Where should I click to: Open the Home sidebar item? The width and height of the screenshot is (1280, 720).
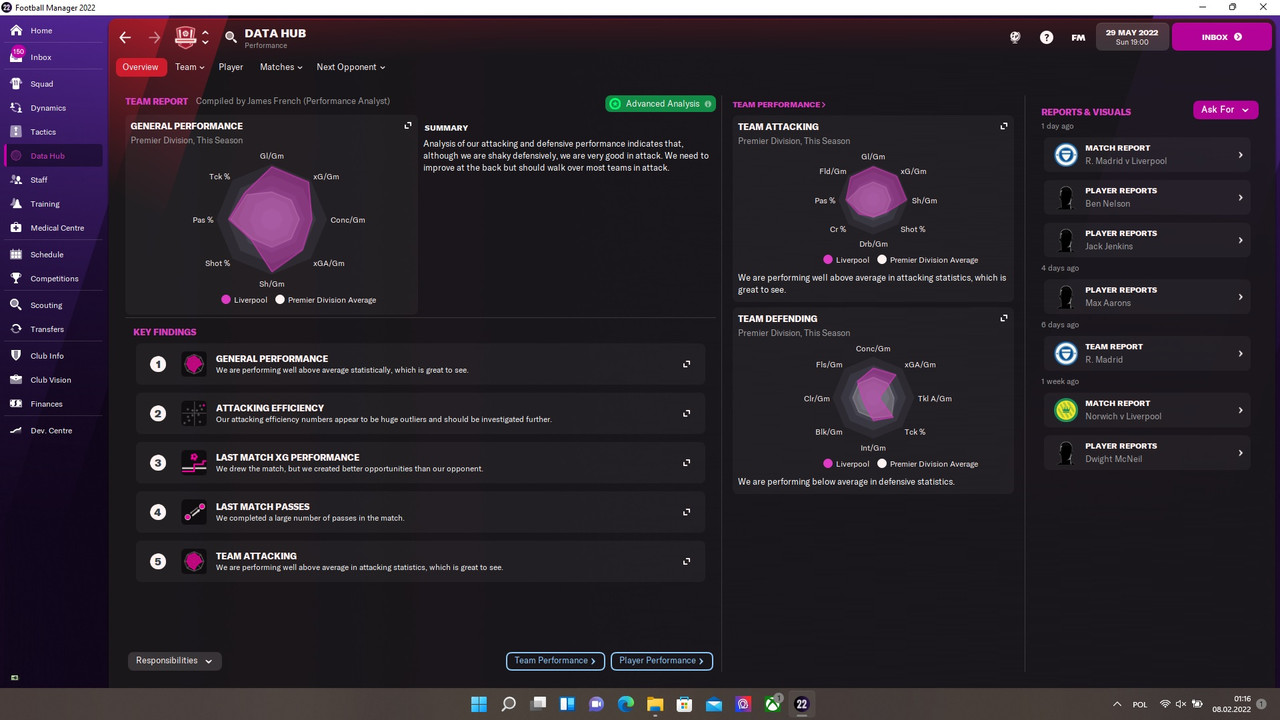54,31
